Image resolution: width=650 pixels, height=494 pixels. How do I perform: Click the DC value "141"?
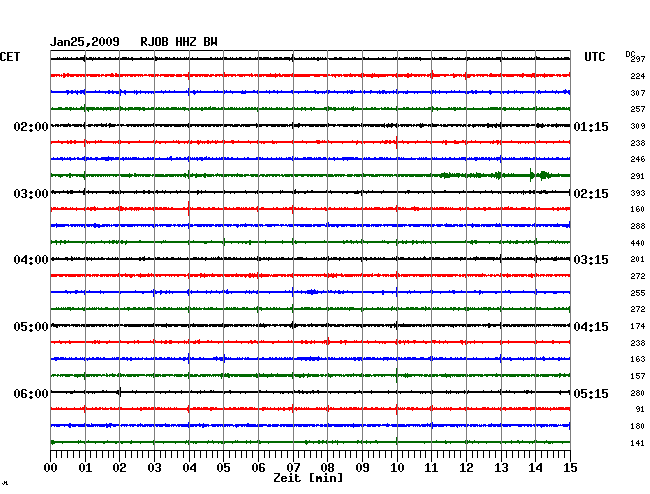coord(638,443)
